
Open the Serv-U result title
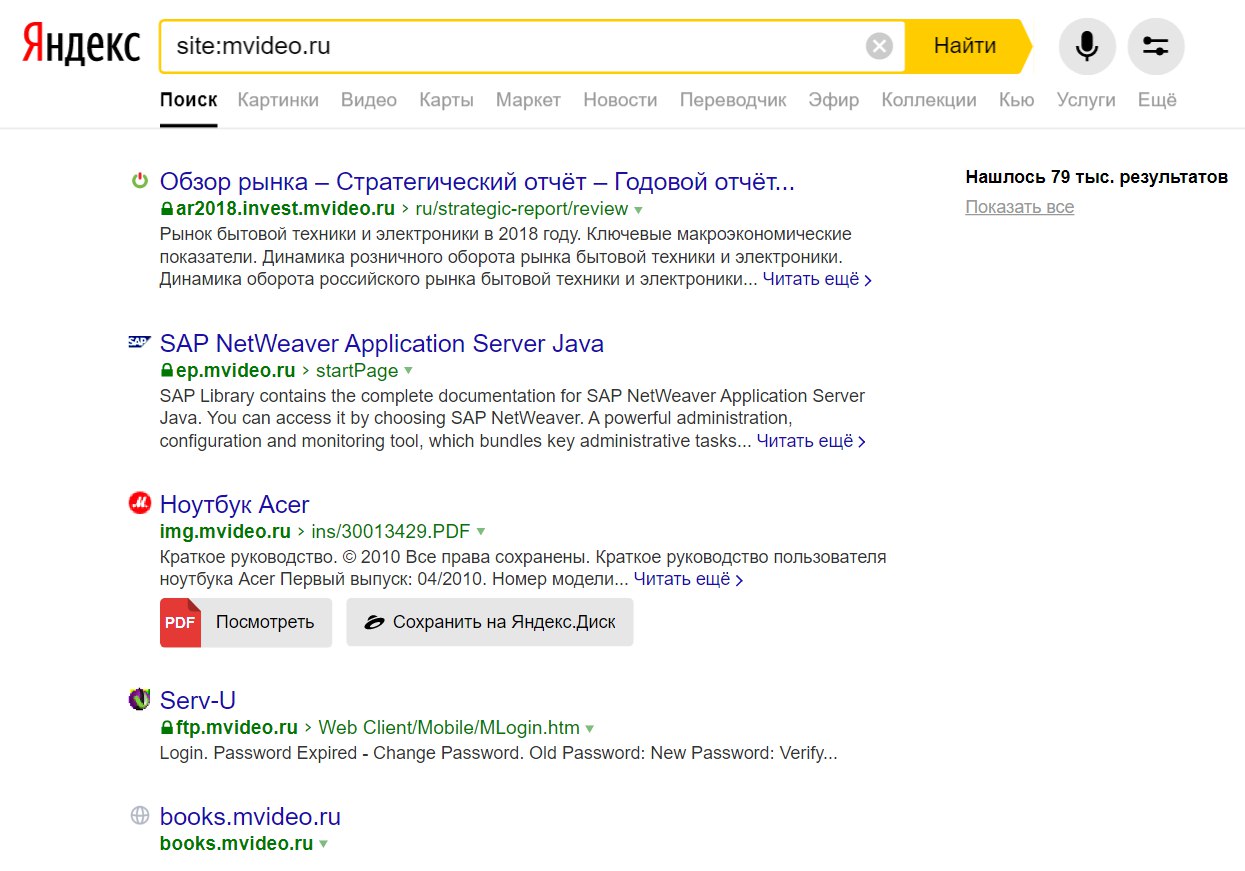[x=198, y=700]
